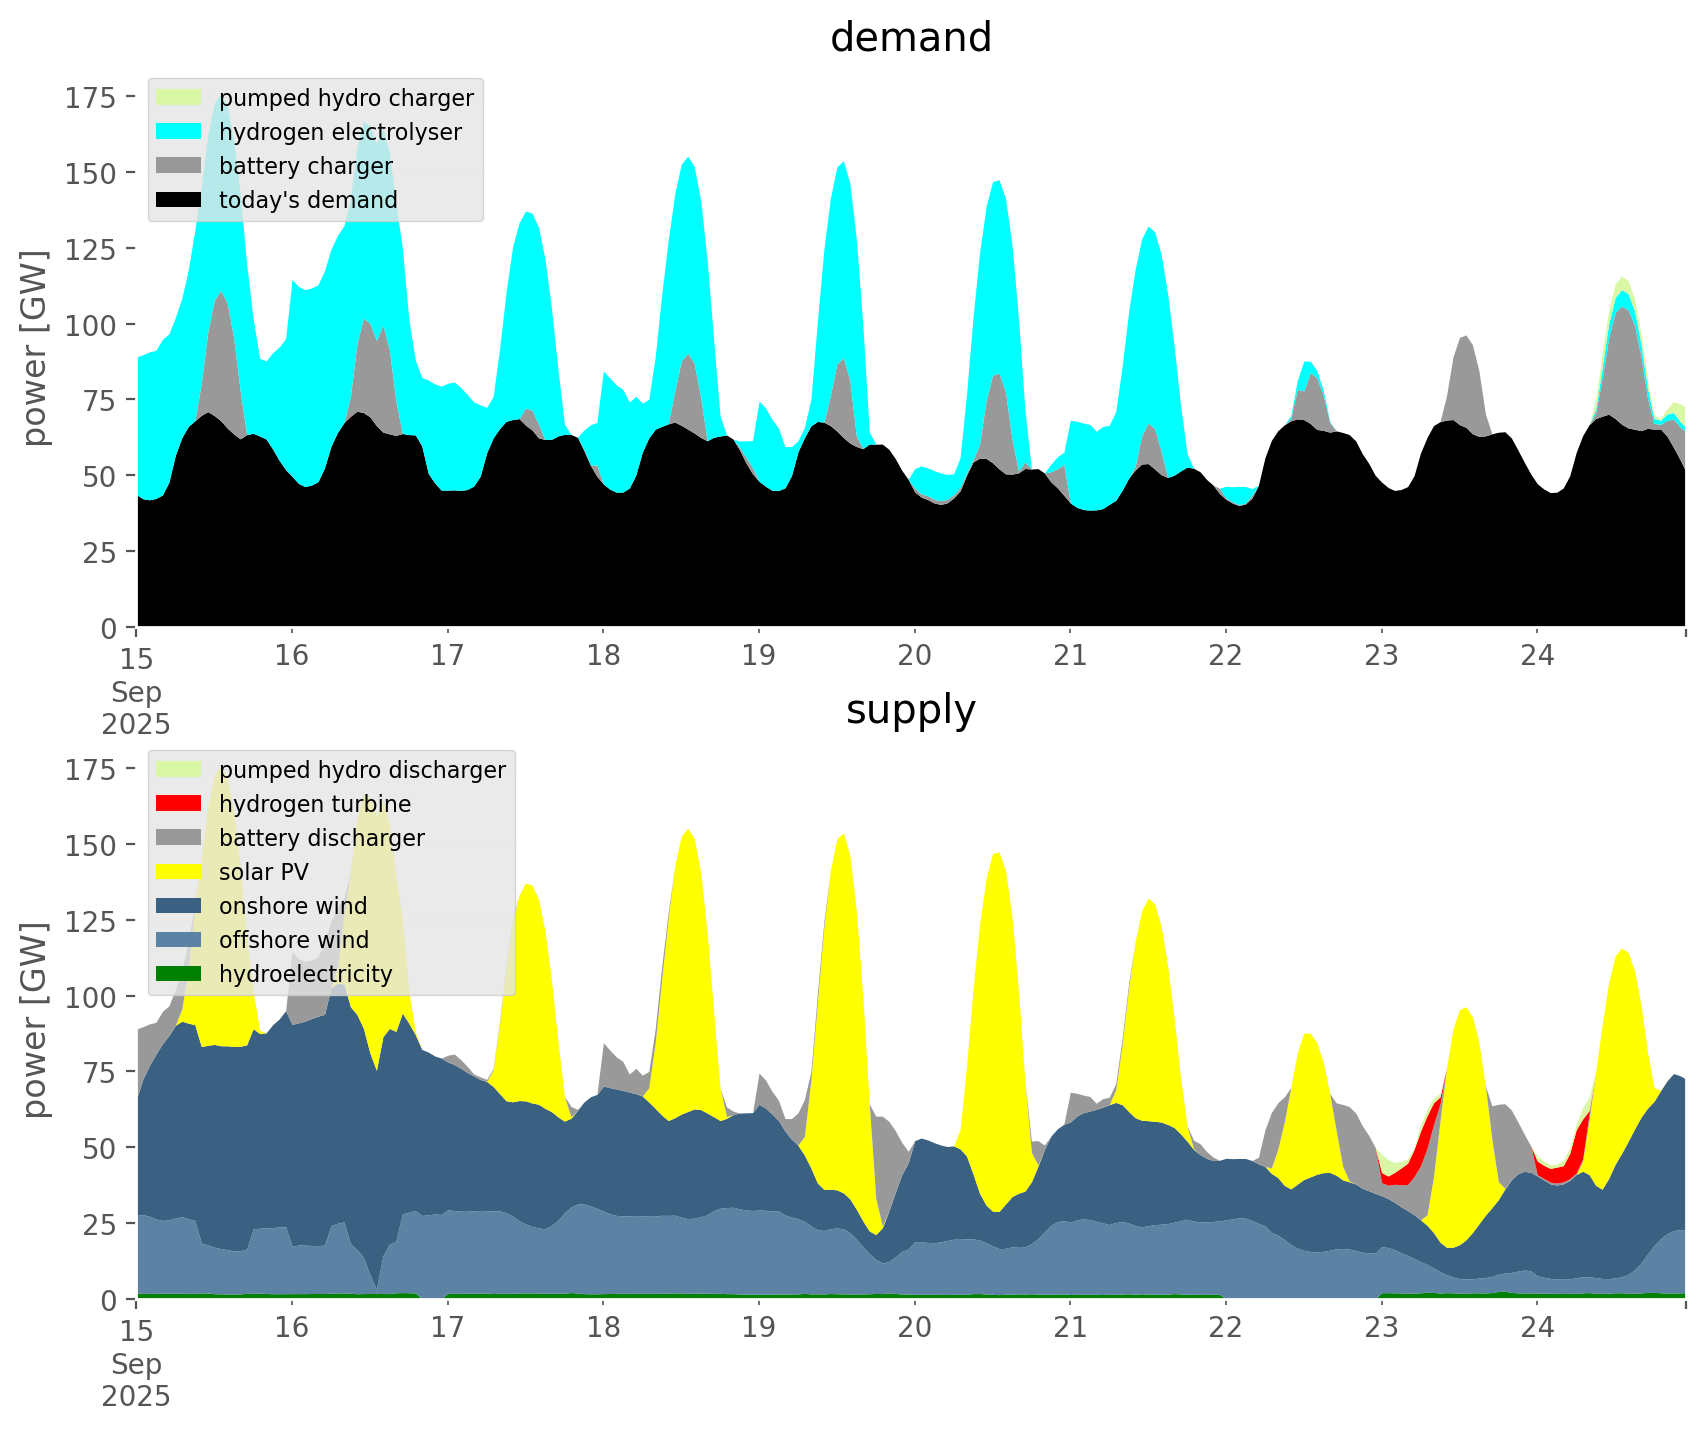Click the offshore wind legend swatch
This screenshot has width=1706, height=1431.
click(x=179, y=940)
